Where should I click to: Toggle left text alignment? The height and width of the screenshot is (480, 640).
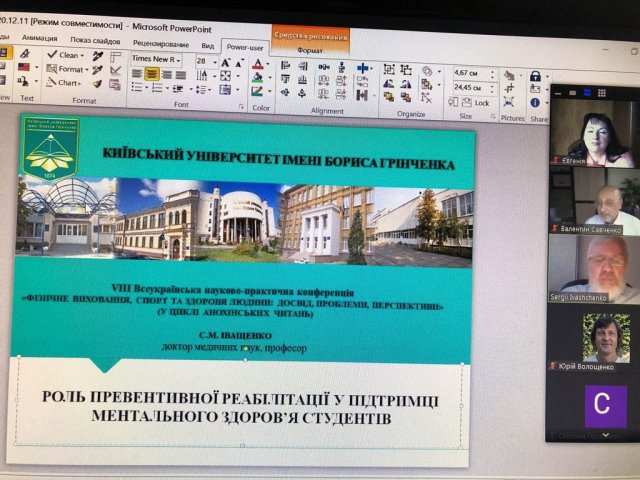137,73
